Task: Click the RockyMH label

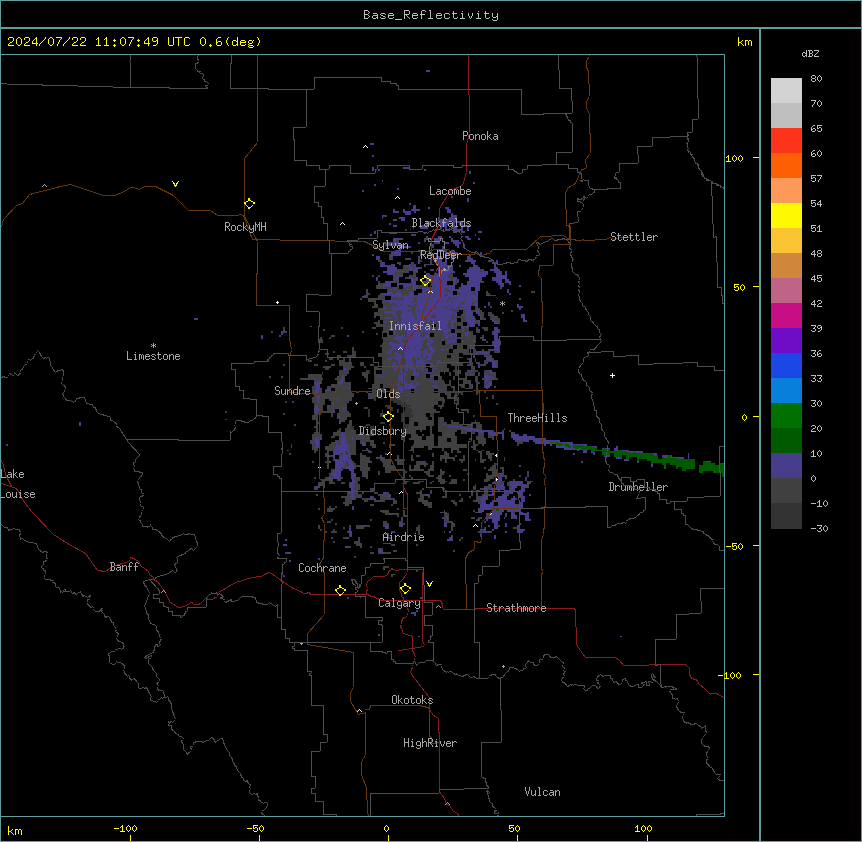Action: 245,227
